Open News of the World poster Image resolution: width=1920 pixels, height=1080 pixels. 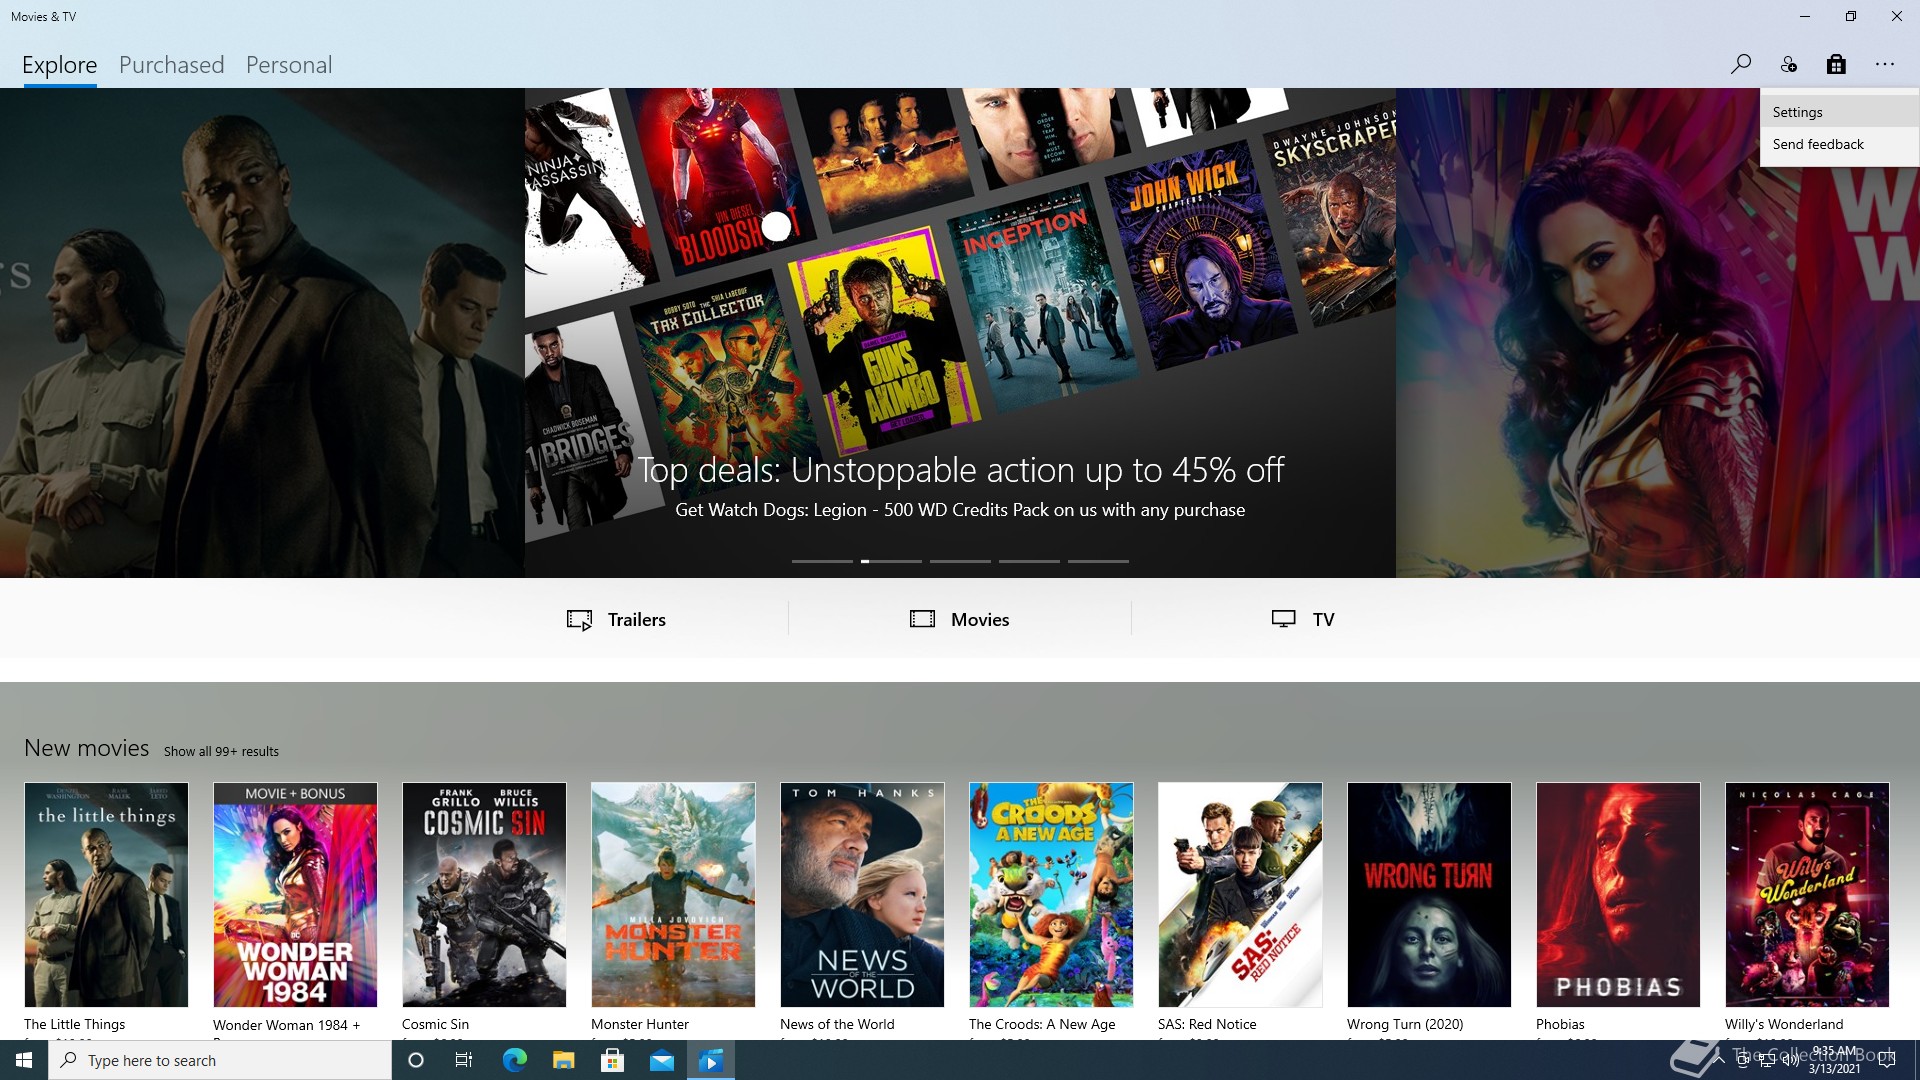(862, 895)
